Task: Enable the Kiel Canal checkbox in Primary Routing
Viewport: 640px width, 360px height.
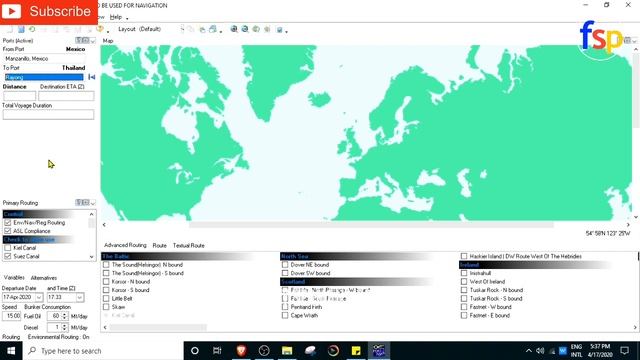Action: tap(7, 248)
